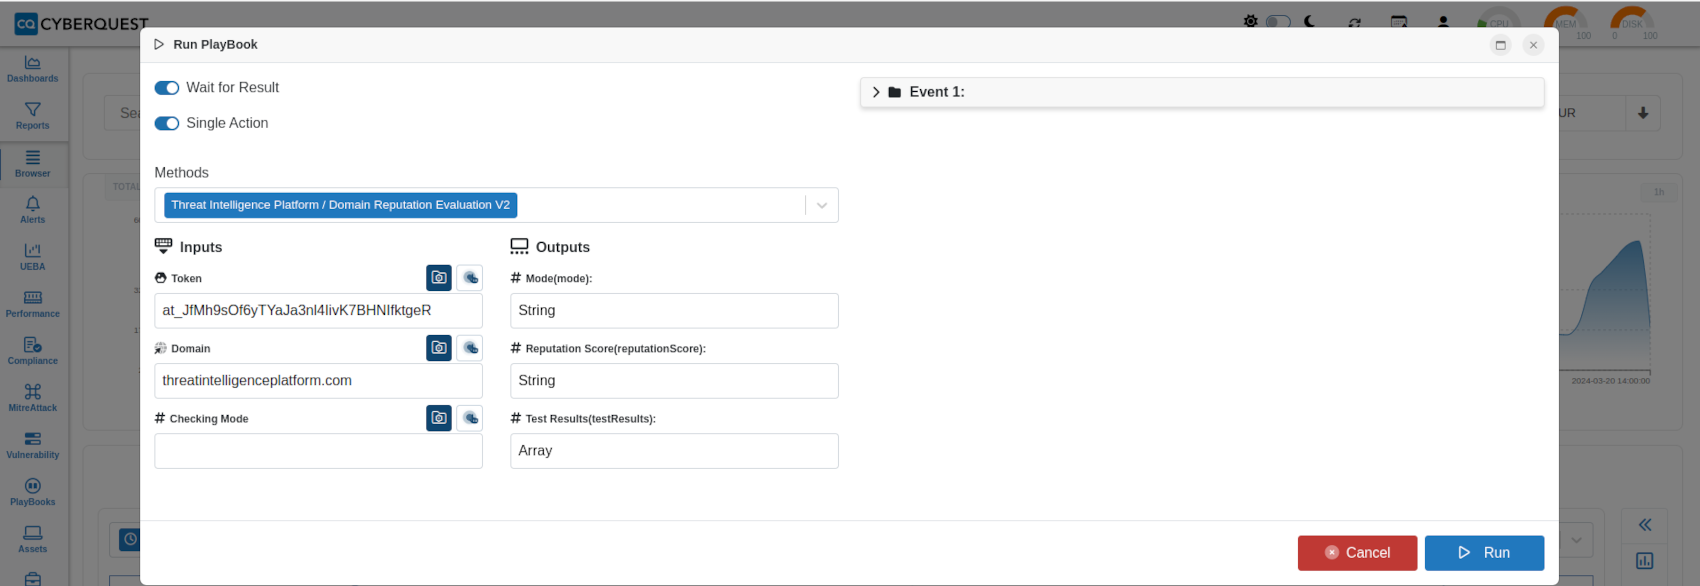Expand the Event 1 section
Image resolution: width=1700 pixels, height=586 pixels.
point(1202,92)
